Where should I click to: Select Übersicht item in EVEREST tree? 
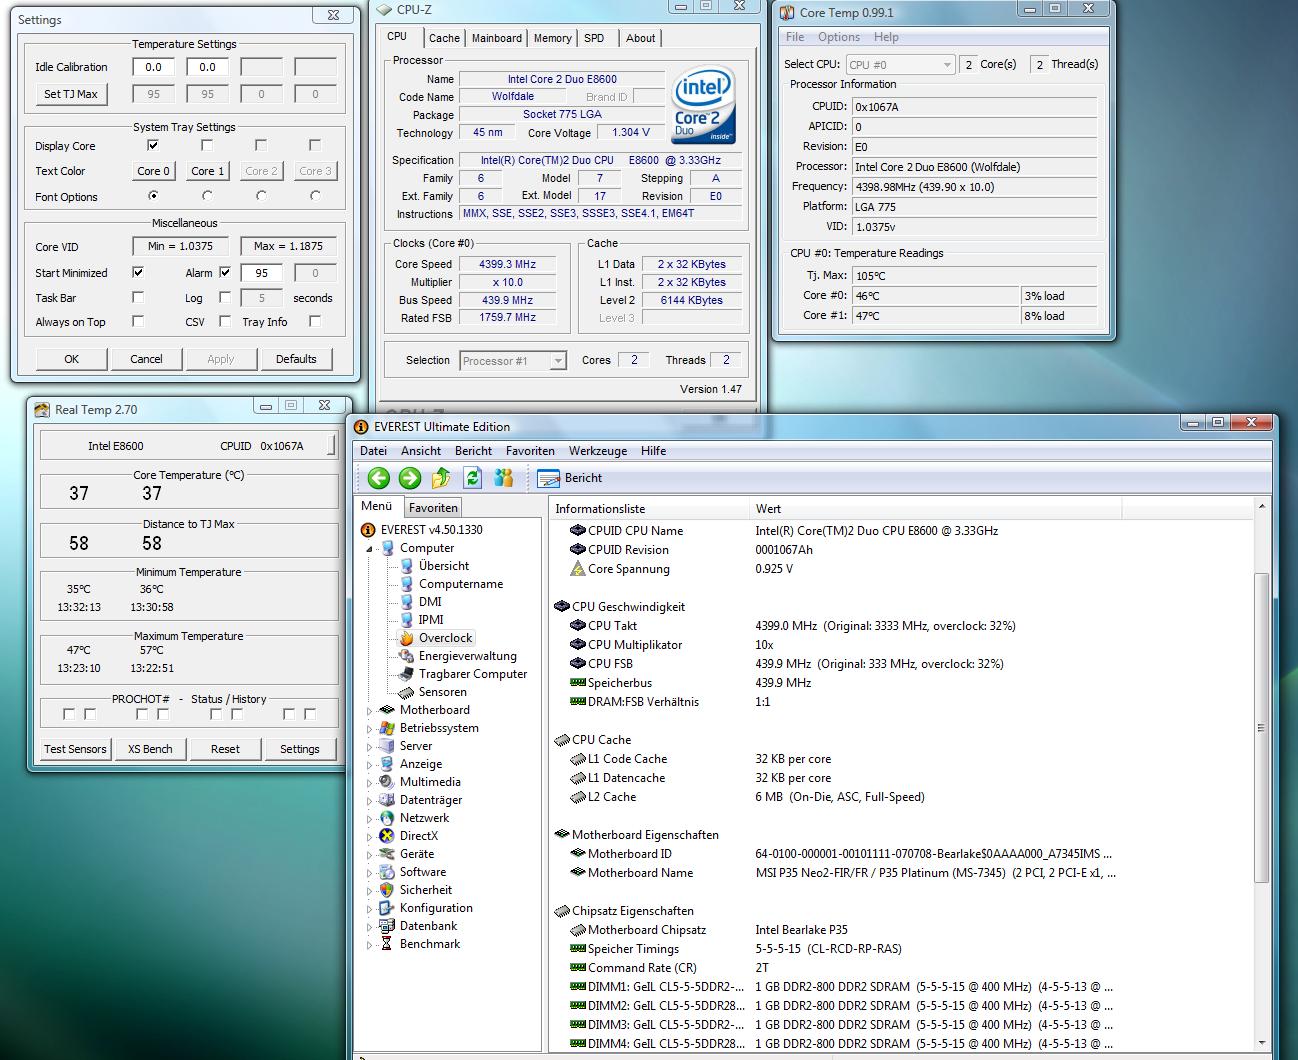point(444,566)
